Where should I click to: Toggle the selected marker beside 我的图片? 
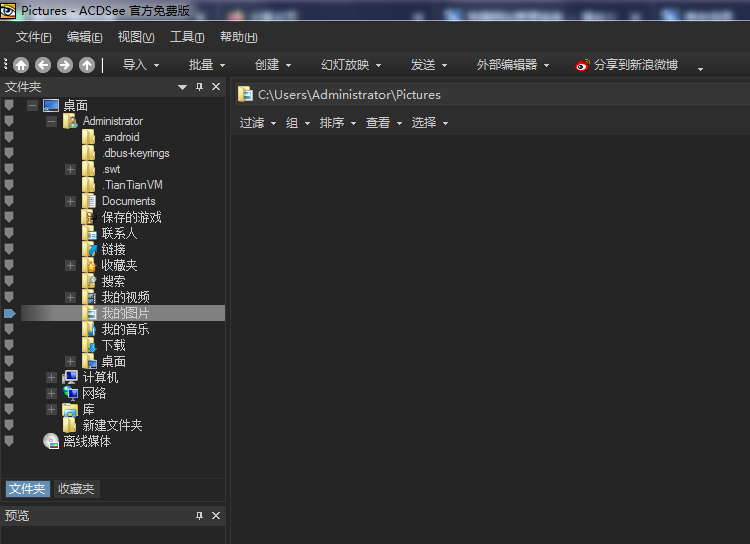(10, 313)
